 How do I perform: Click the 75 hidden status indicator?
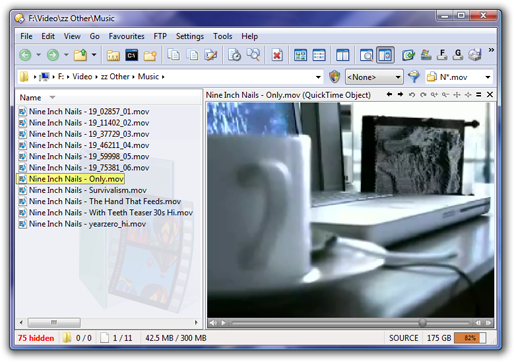point(36,338)
